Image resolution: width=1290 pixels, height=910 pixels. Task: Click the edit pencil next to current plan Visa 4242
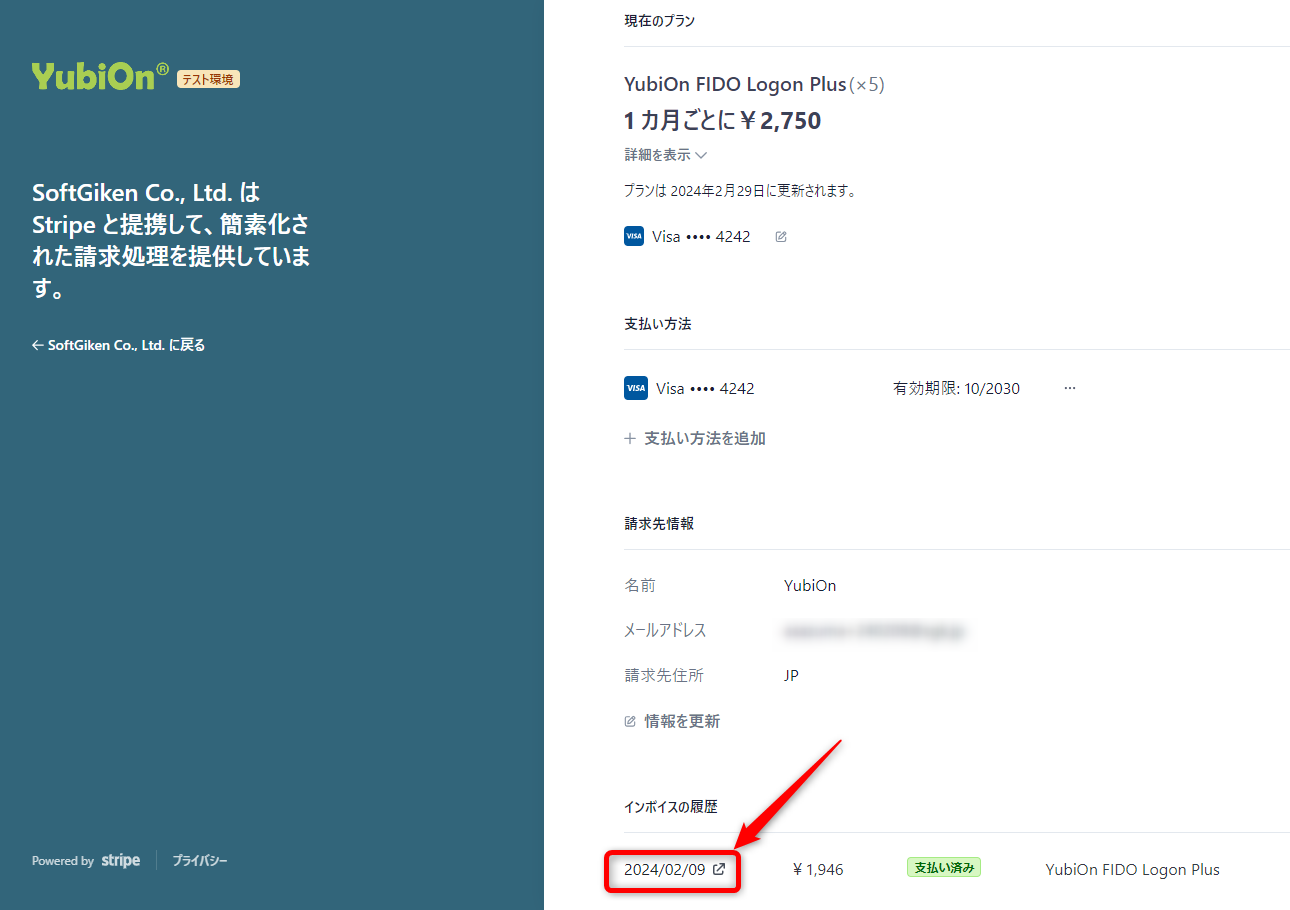[781, 237]
